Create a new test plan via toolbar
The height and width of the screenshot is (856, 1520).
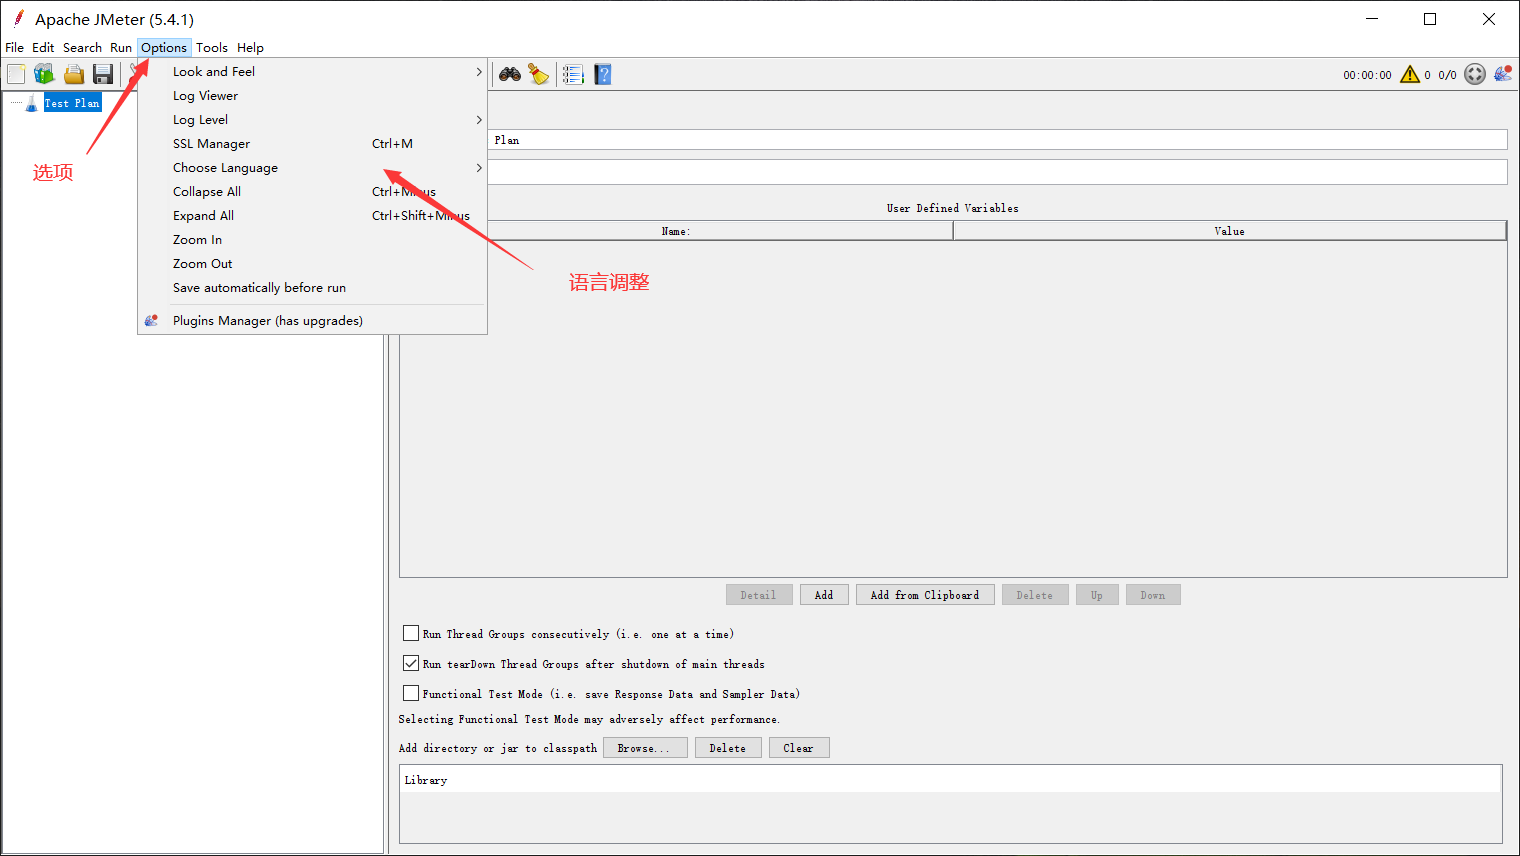[16, 74]
